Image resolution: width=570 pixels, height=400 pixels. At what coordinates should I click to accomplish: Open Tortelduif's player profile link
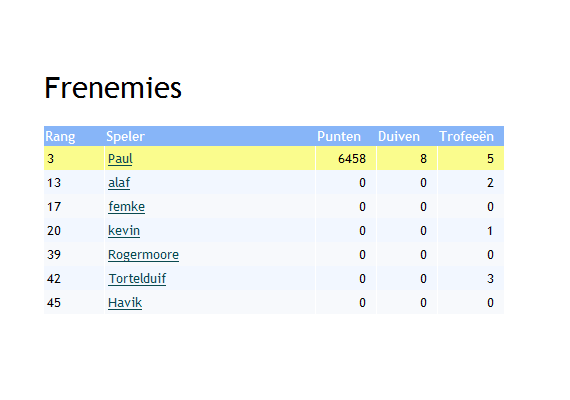point(137,279)
